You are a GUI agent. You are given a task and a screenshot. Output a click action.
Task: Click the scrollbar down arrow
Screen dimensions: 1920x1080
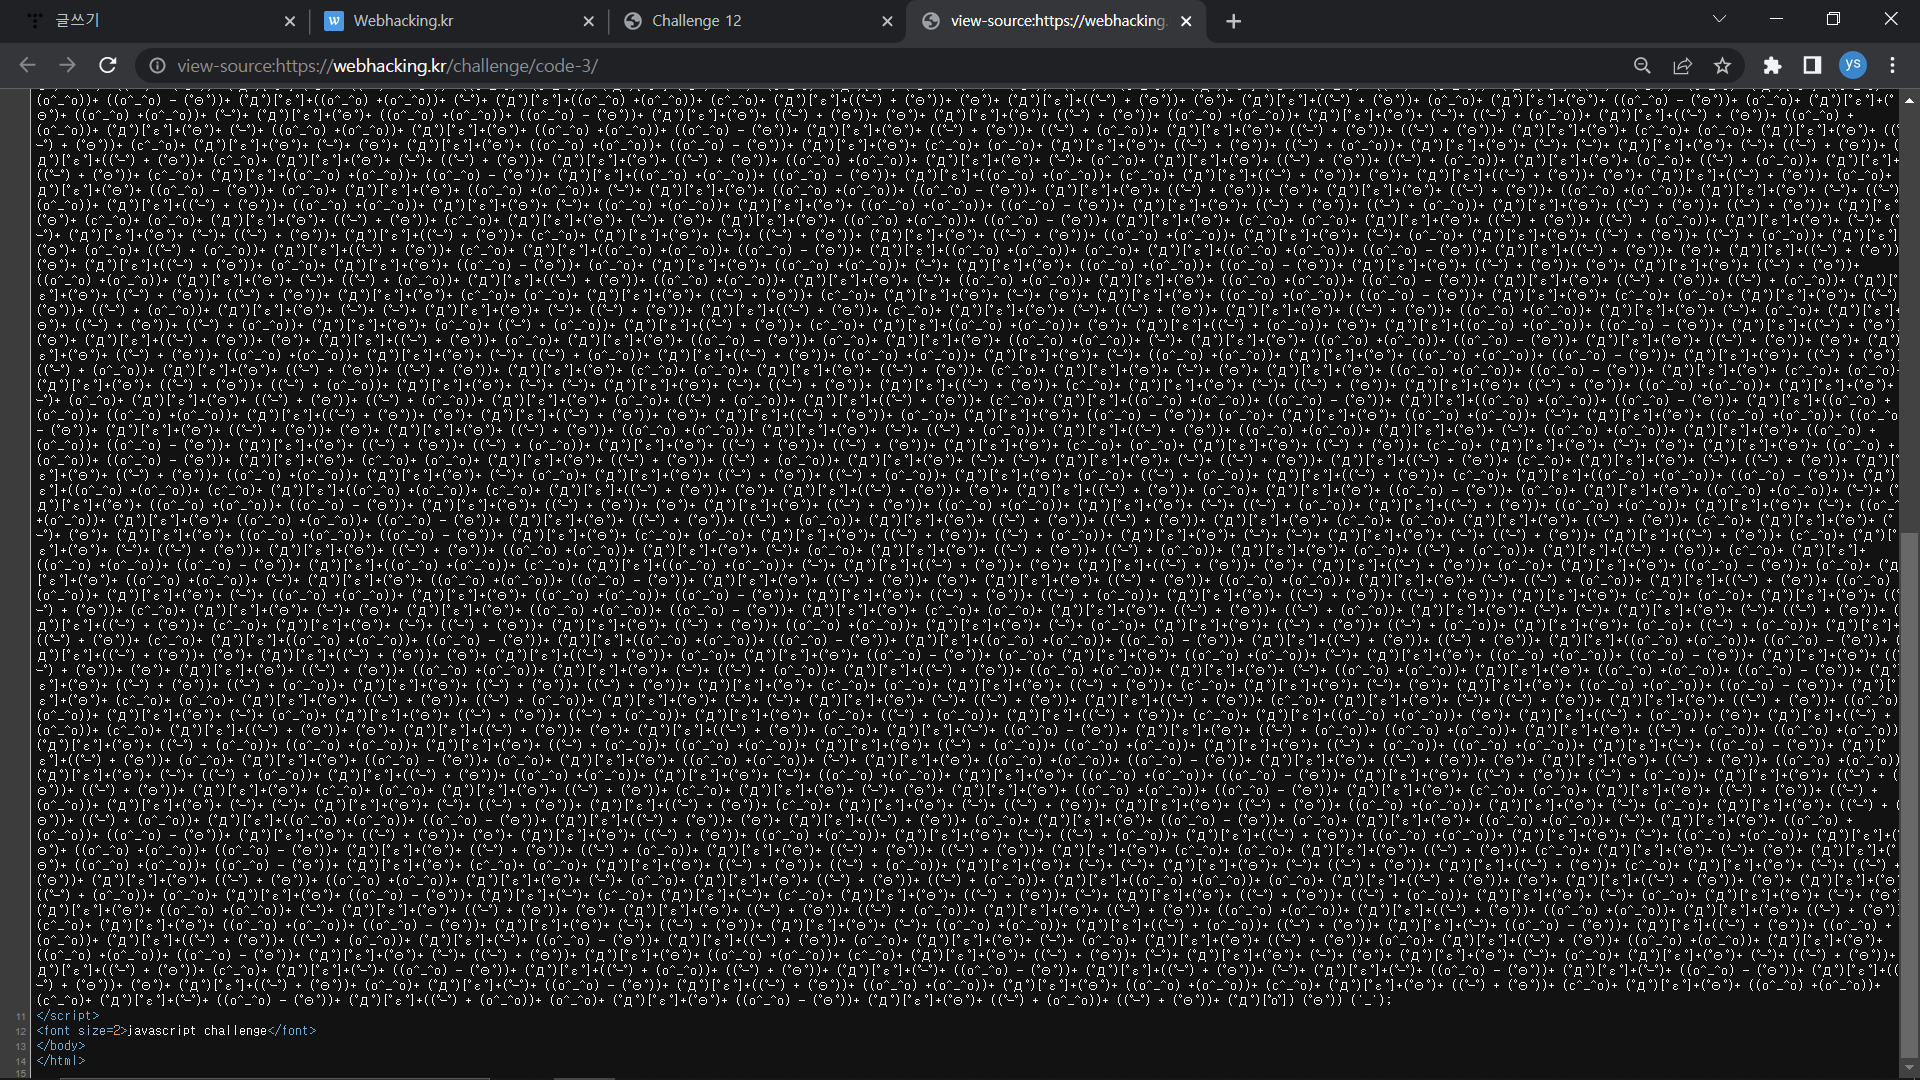pyautogui.click(x=1909, y=1067)
